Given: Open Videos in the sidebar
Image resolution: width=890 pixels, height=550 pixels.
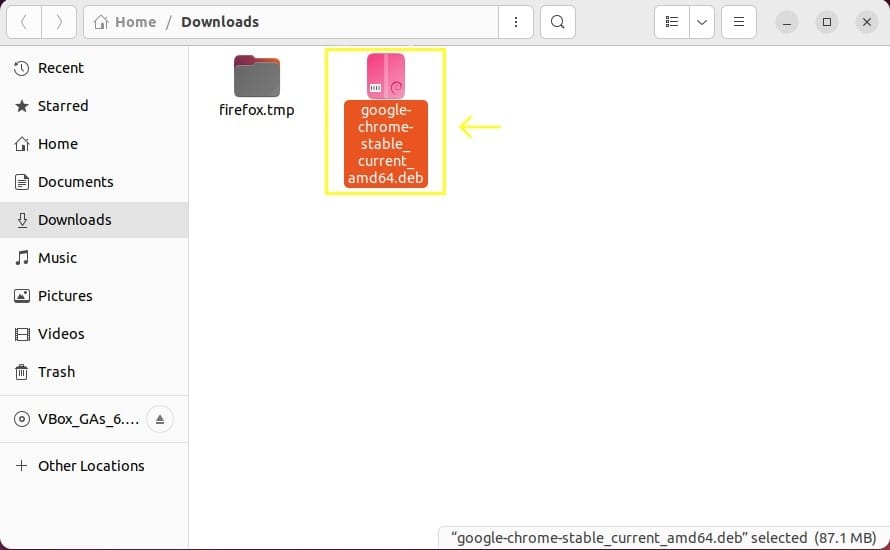Looking at the screenshot, I should pyautogui.click(x=94, y=334).
